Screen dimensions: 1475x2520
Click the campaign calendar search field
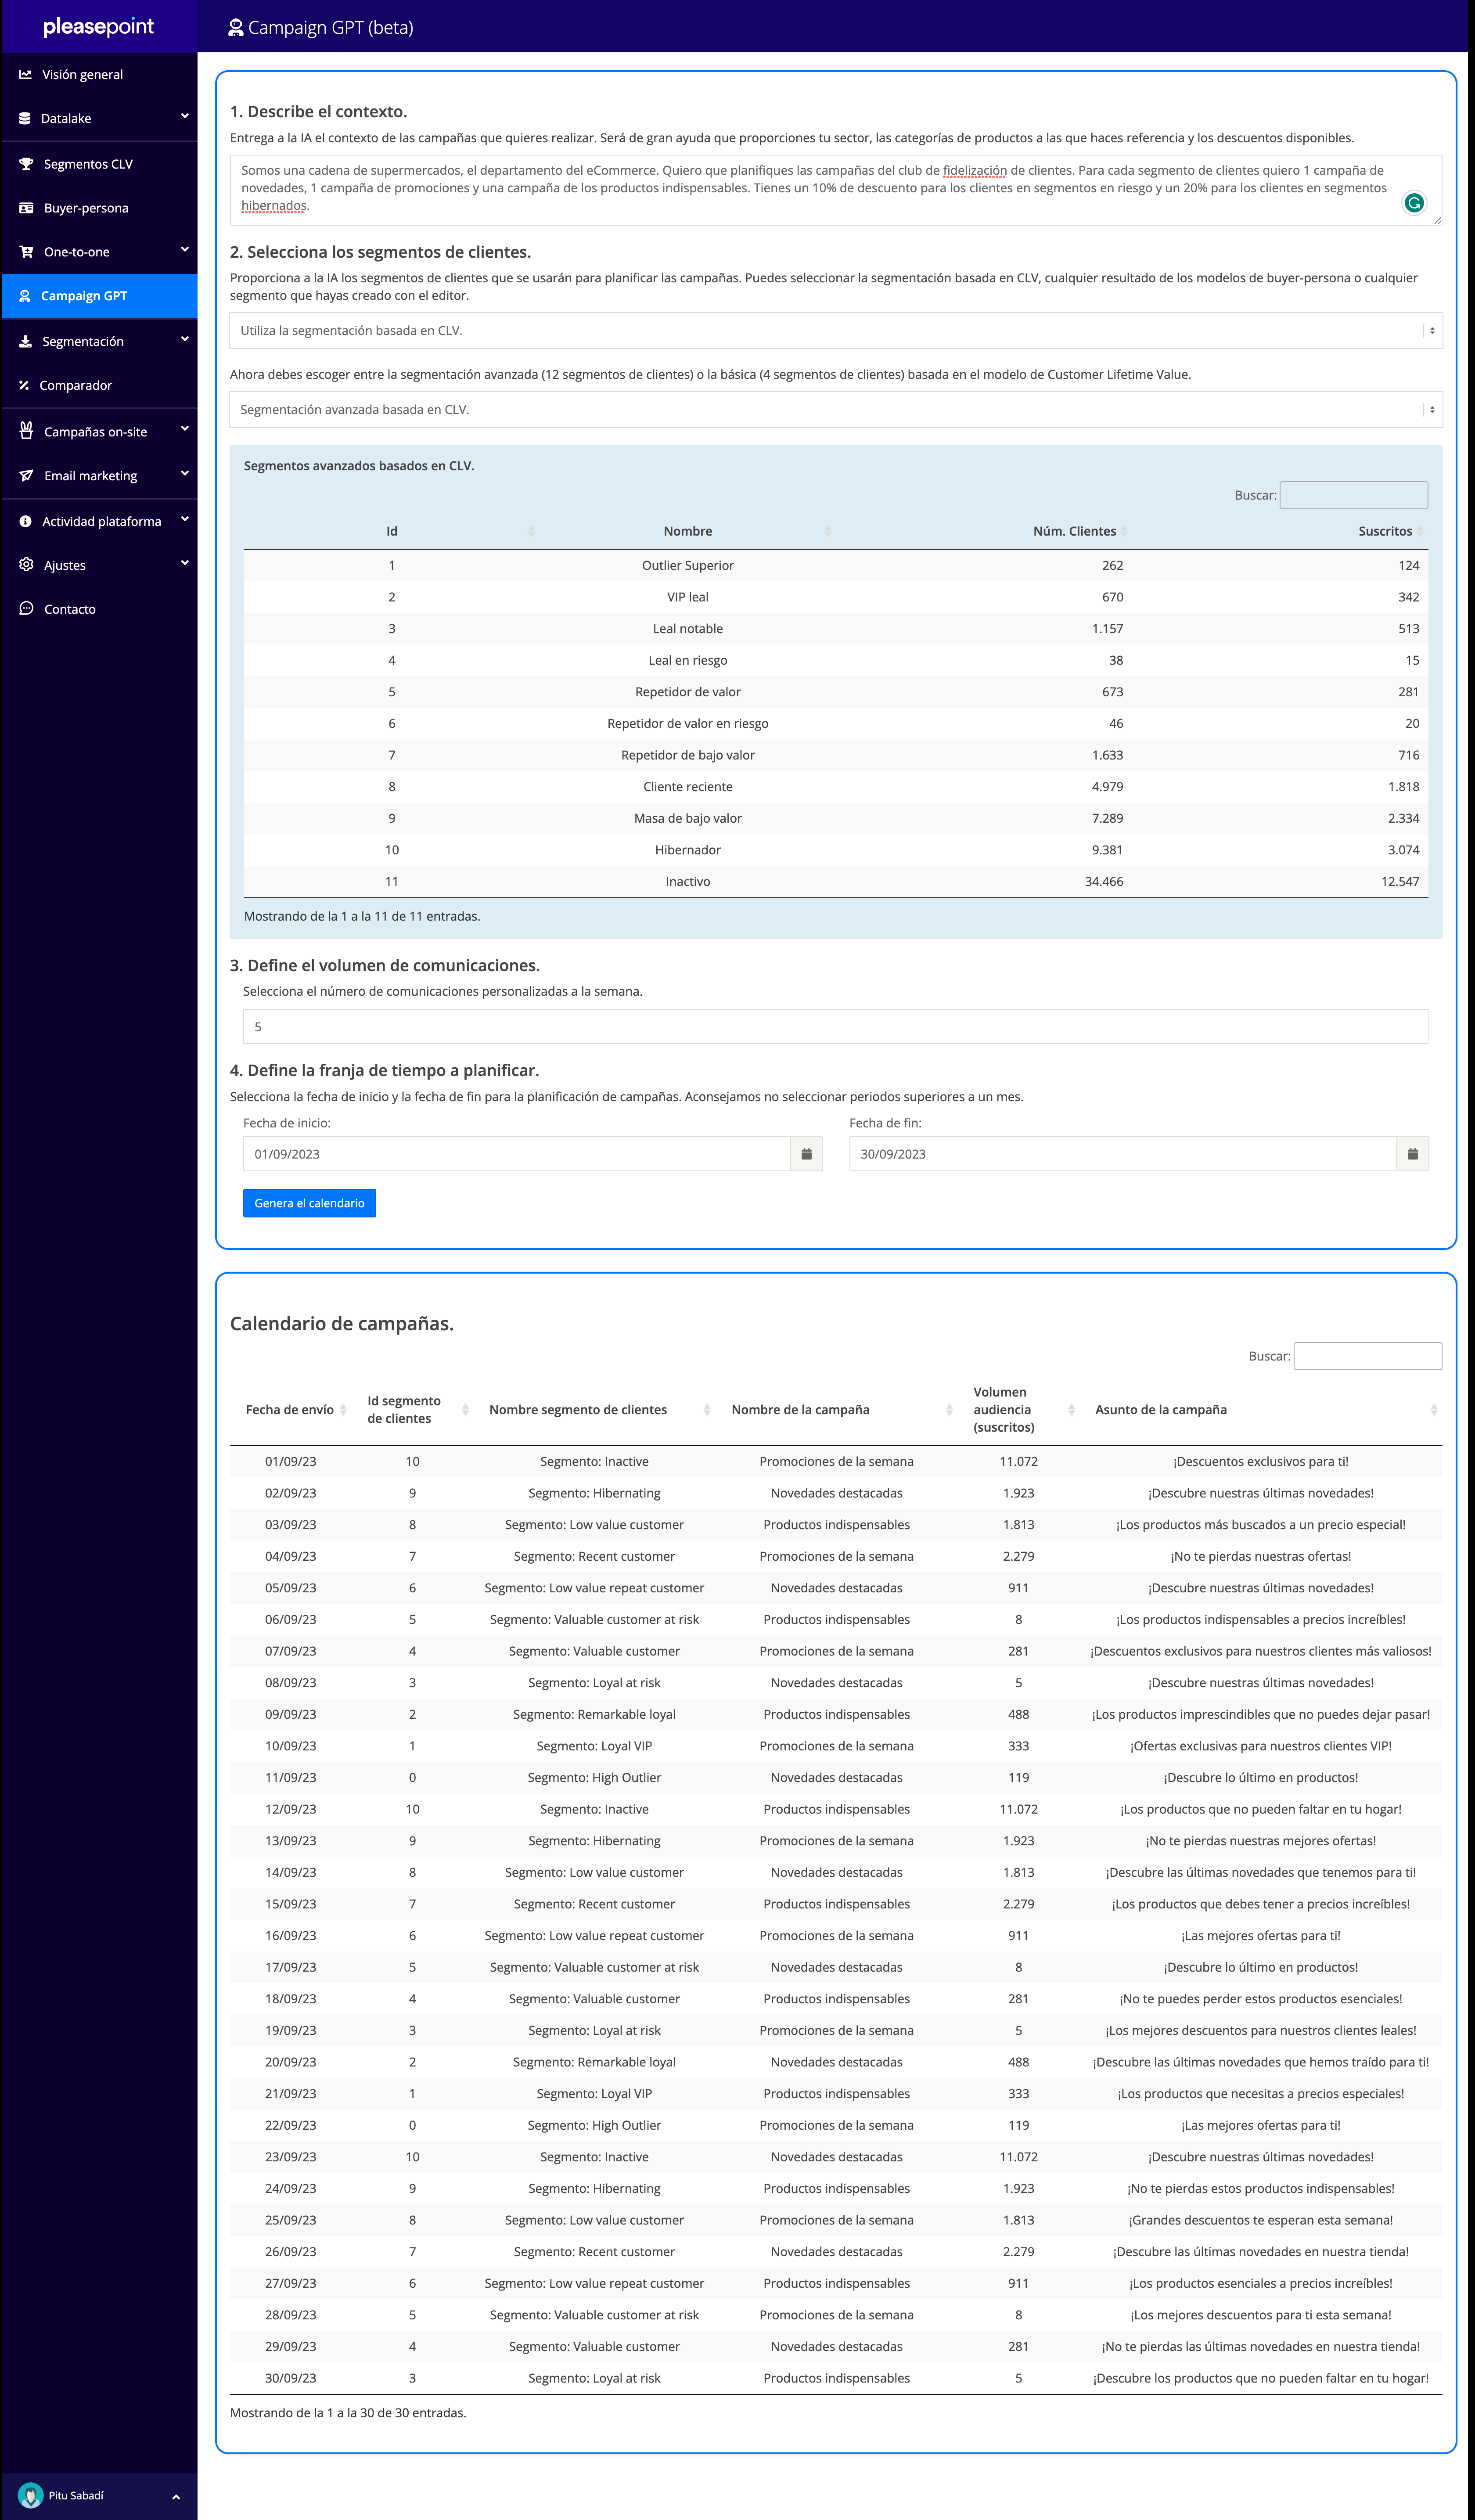(x=1367, y=1356)
